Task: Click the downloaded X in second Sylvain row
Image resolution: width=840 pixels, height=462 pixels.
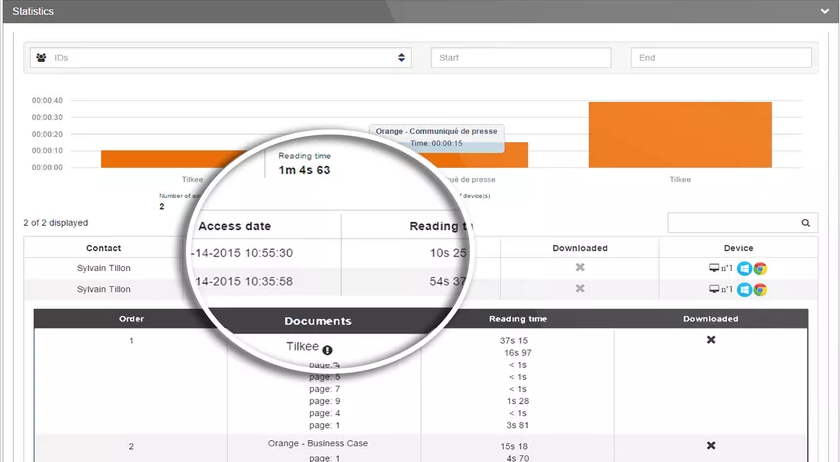Action: click(580, 288)
